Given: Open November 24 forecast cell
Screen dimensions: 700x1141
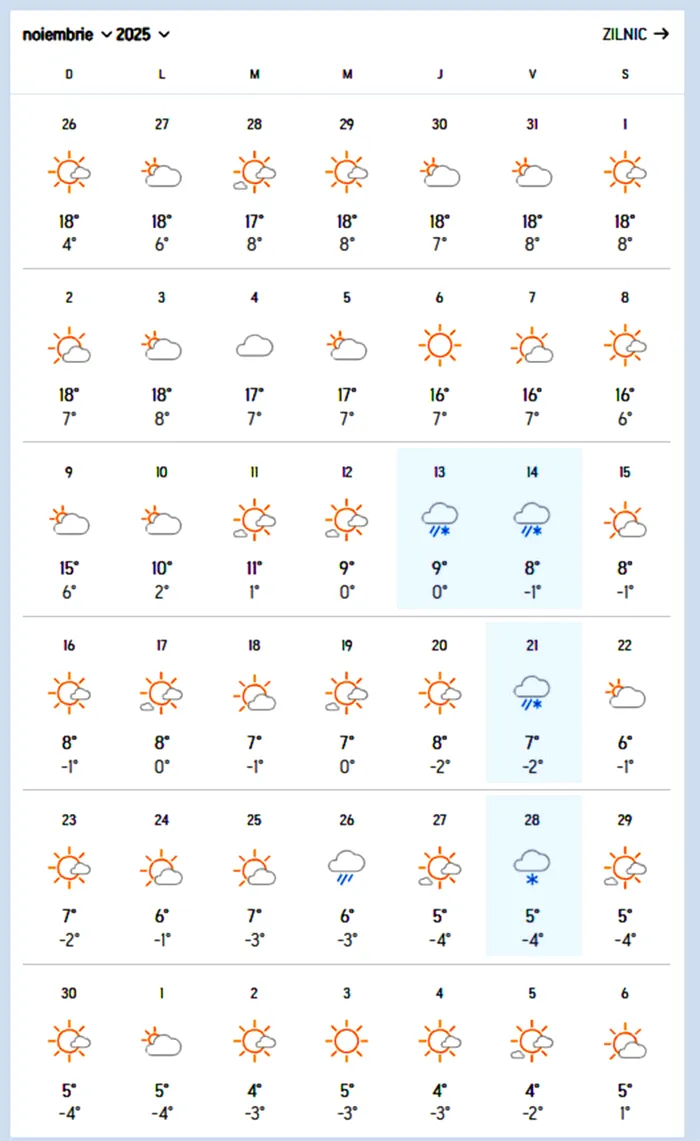Looking at the screenshot, I should click(x=161, y=875).
